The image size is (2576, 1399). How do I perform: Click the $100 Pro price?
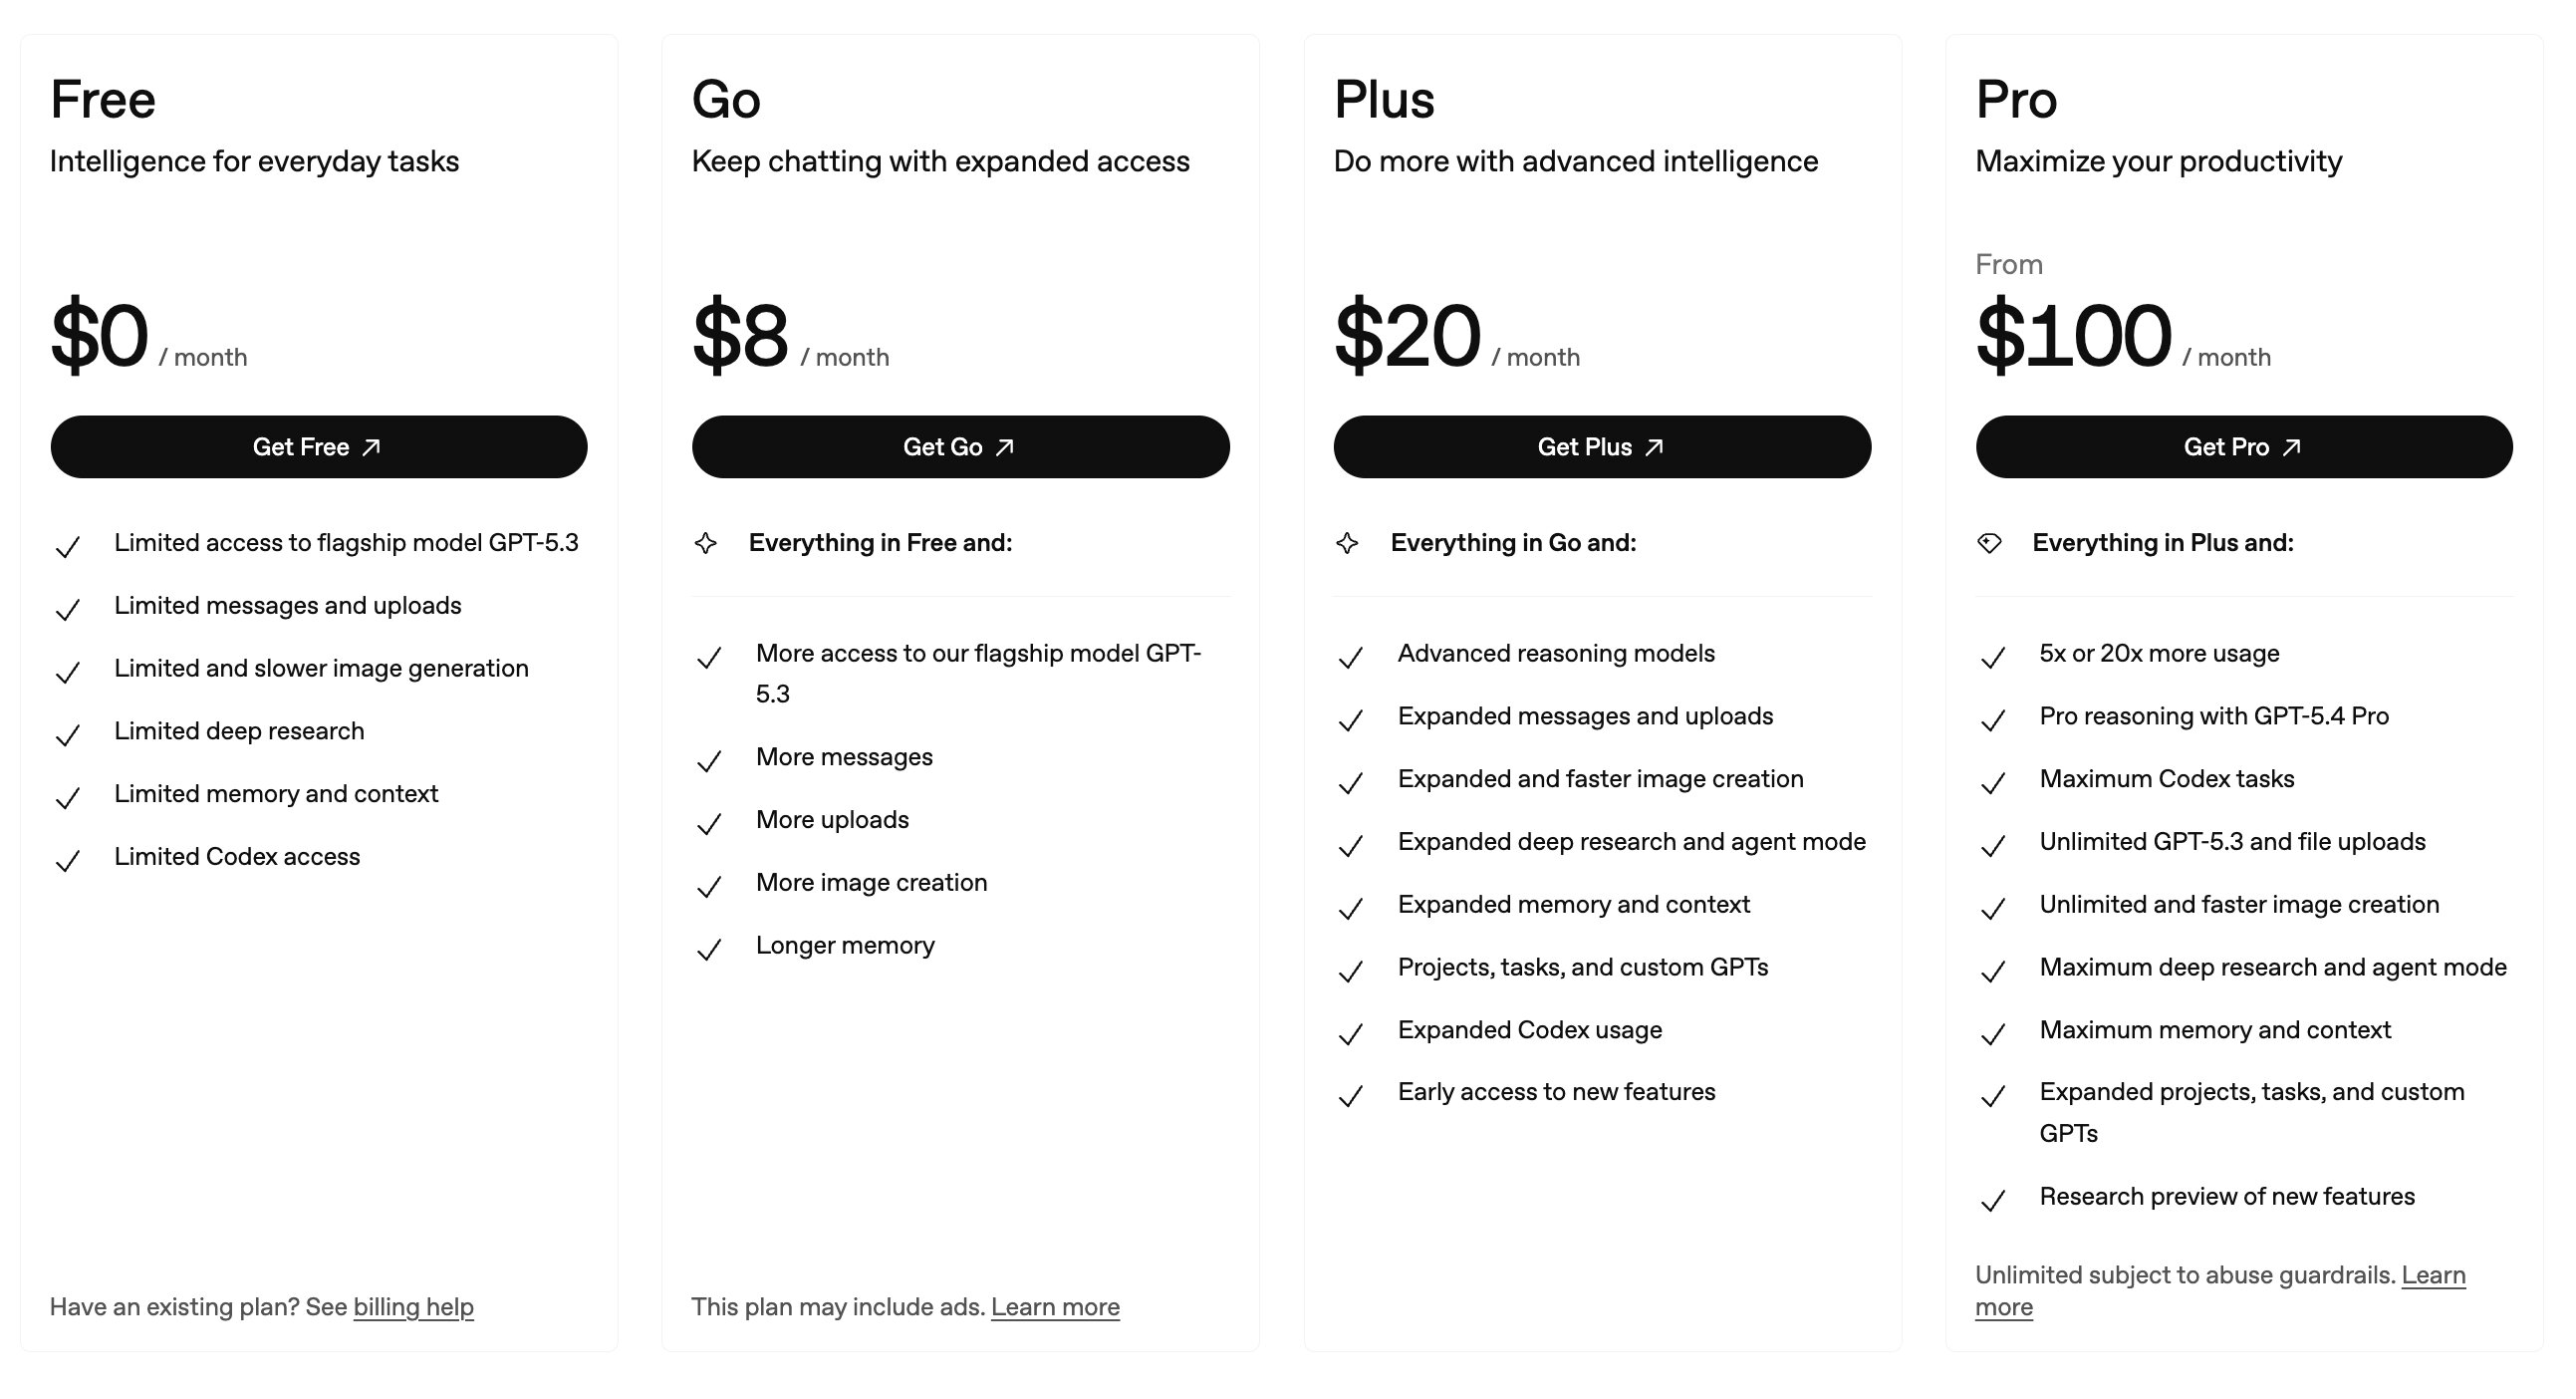click(x=2073, y=336)
